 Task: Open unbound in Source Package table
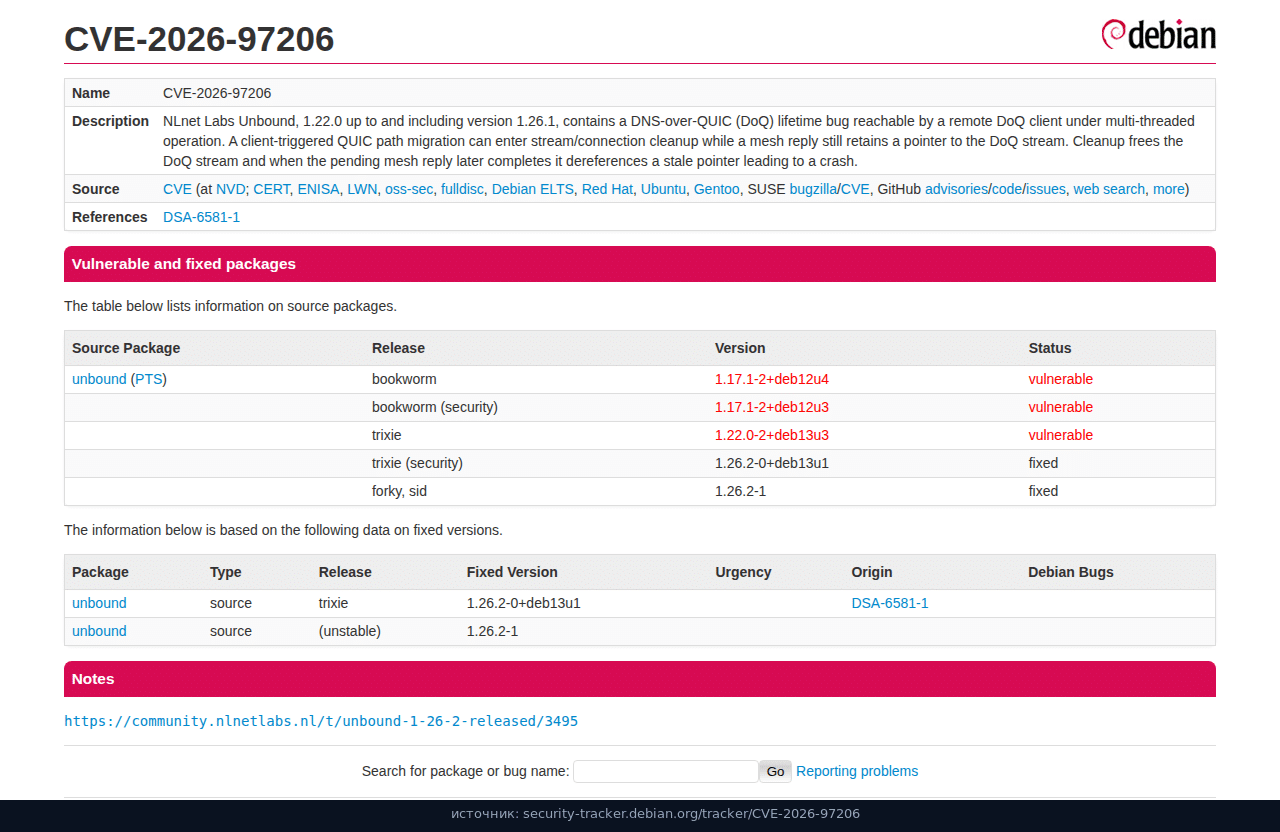pos(99,379)
